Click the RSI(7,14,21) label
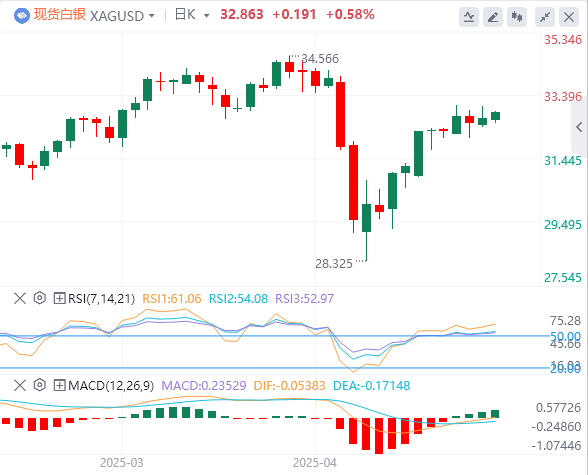Screen dimensions: 588x475 coord(101,299)
